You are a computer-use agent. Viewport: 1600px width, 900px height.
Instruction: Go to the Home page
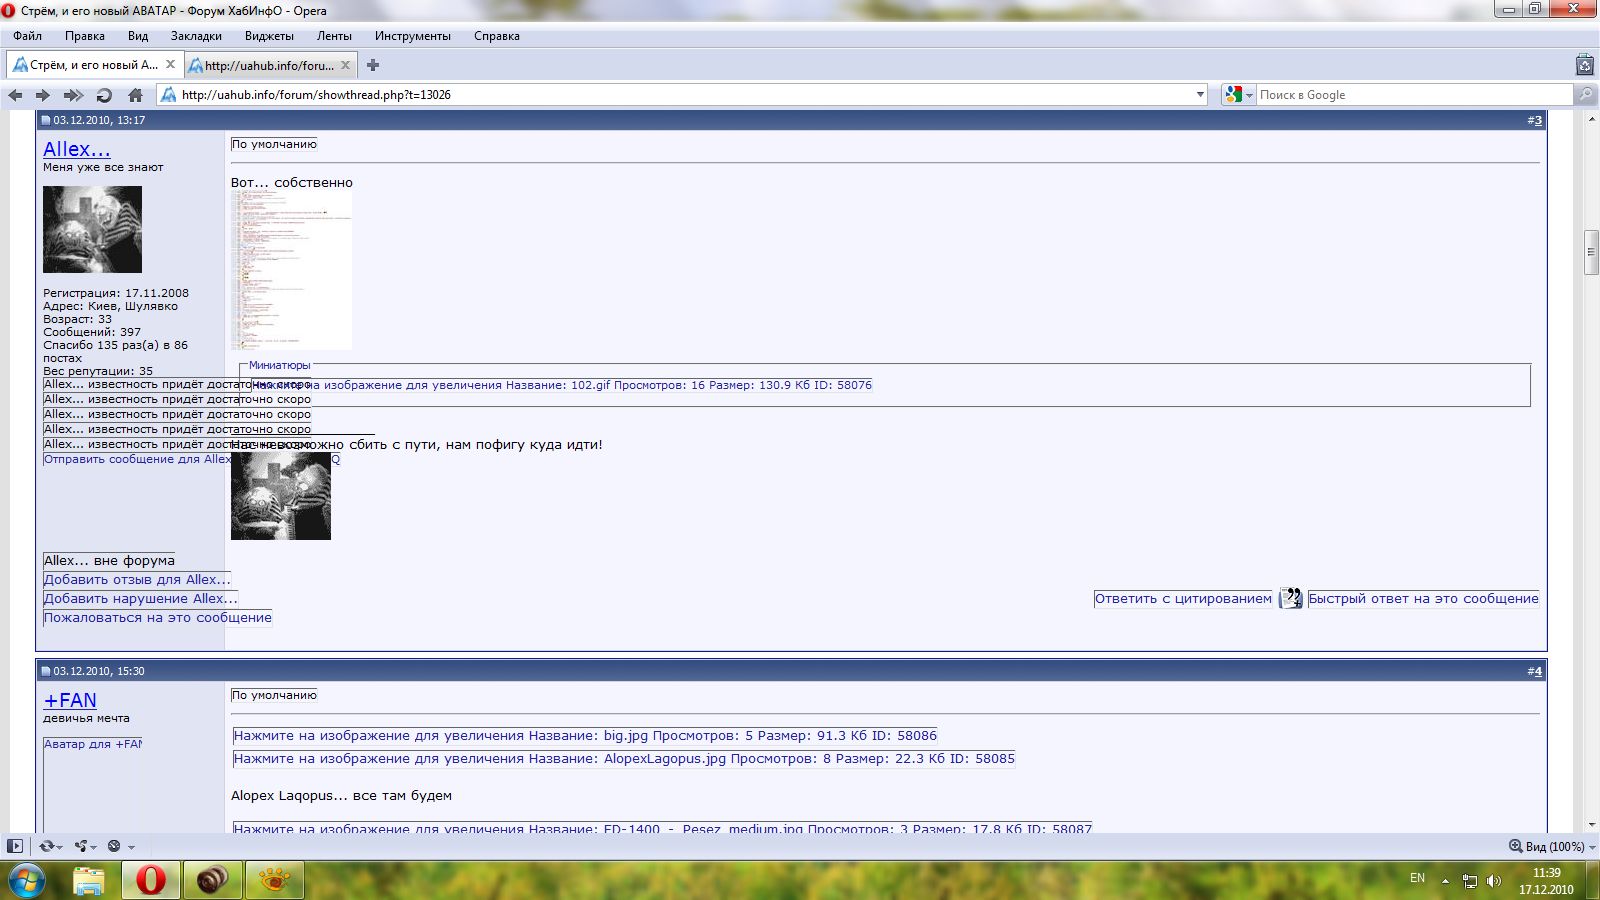pyautogui.click(x=135, y=95)
